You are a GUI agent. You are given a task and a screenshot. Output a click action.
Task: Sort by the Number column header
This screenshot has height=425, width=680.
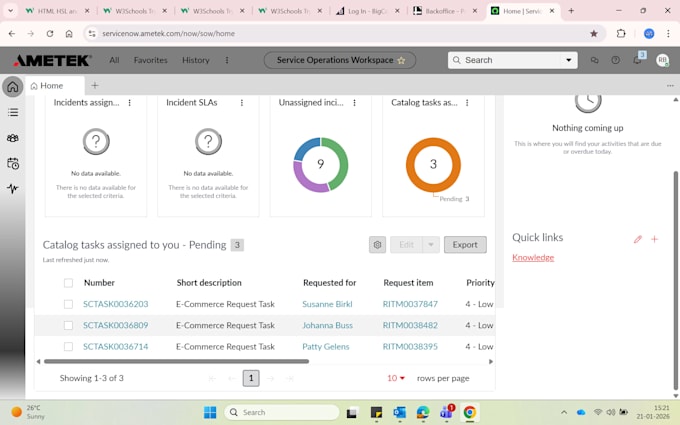99,283
